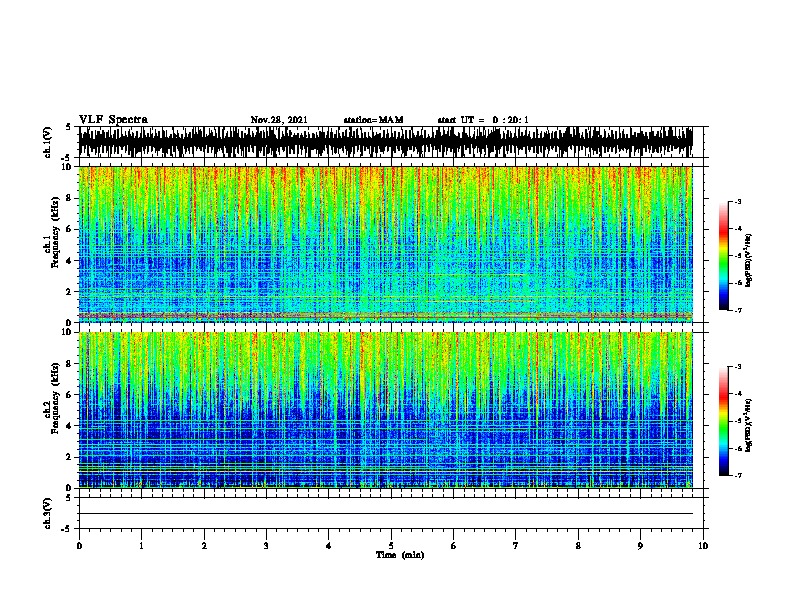Click the ch.1(V) waveform axis label
Image resolution: width=792 pixels, height=612 pixels.
coord(47,142)
